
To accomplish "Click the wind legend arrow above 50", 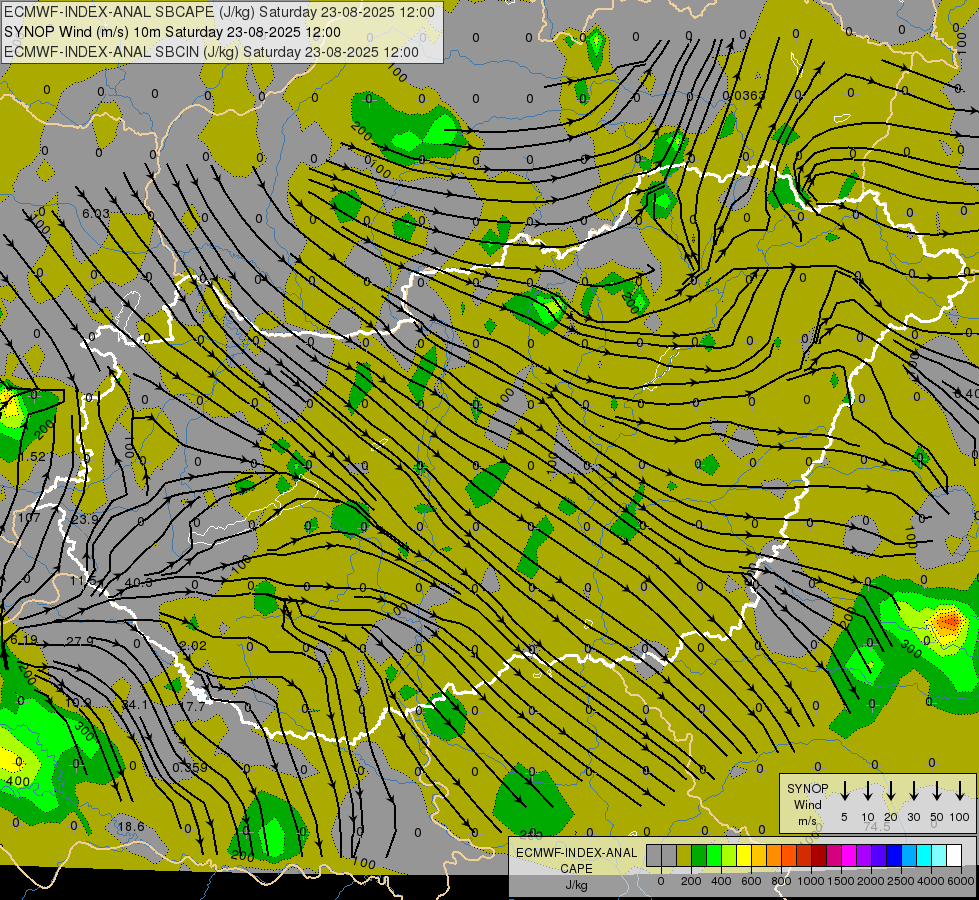I will 937,791.
